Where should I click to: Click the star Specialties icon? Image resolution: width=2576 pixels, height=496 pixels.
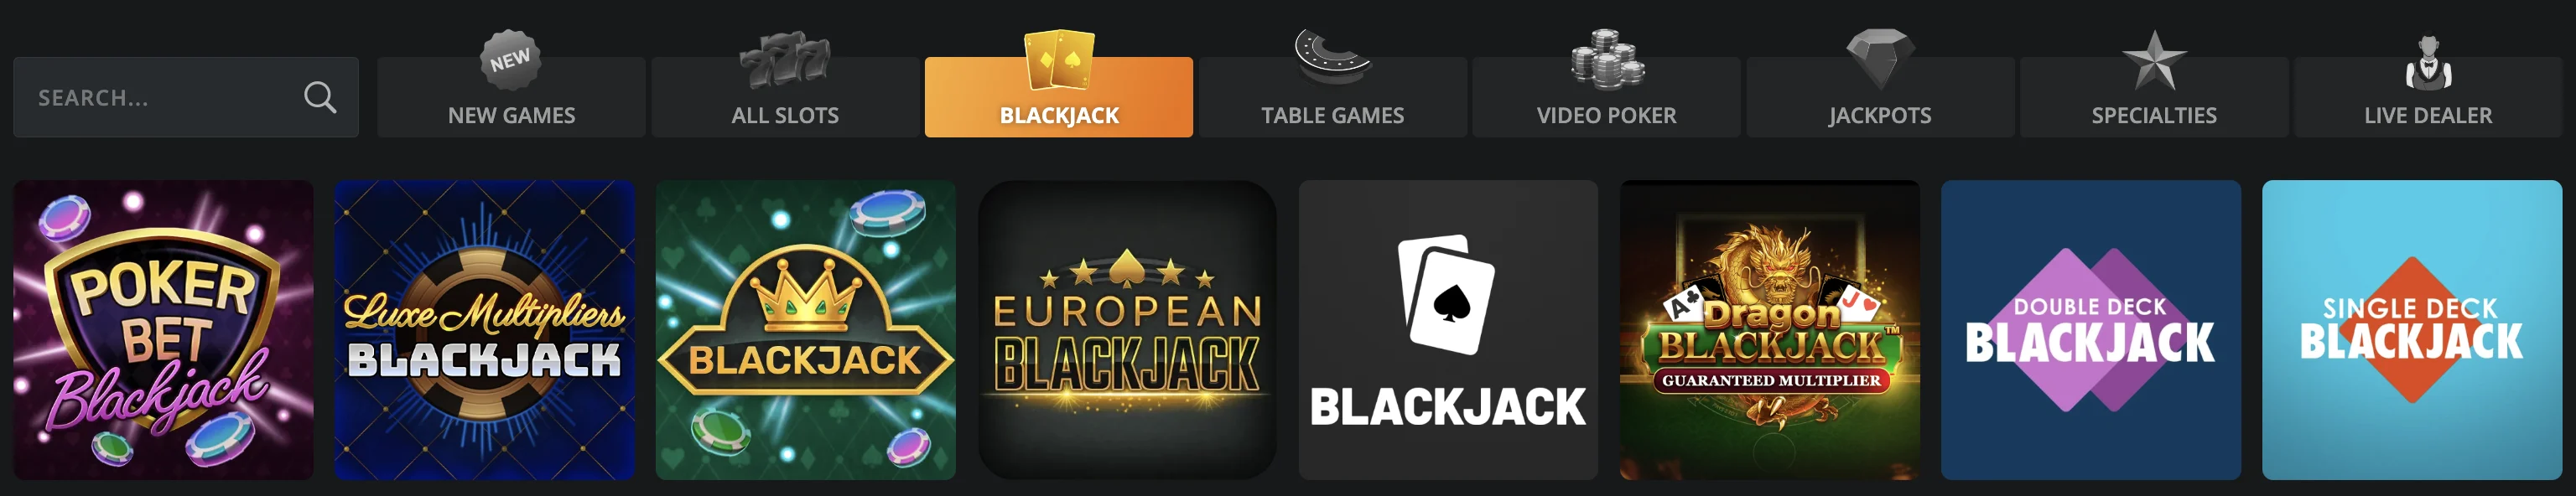(x=2154, y=60)
